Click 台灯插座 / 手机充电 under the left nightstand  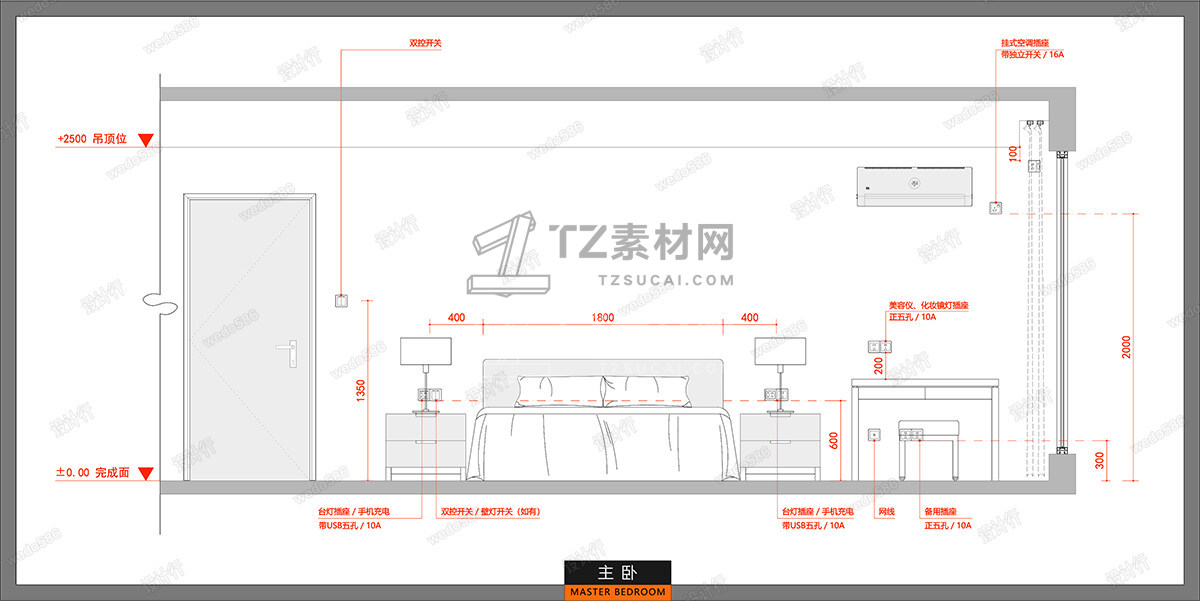pos(354,512)
